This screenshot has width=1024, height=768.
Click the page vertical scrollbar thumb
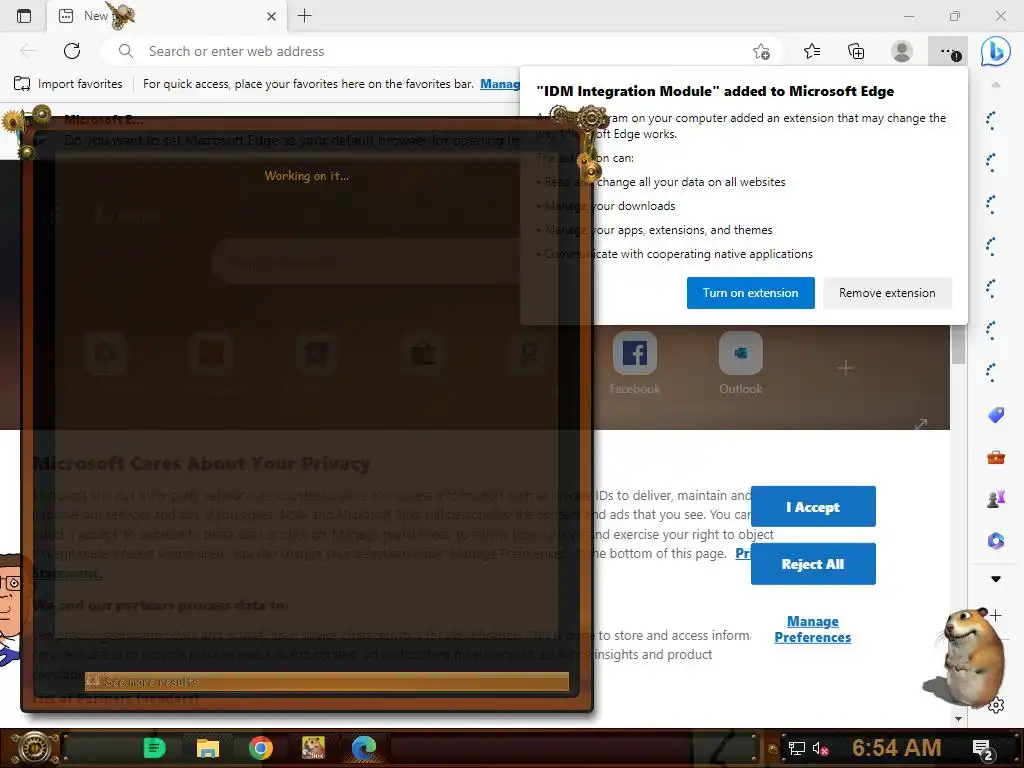(x=958, y=344)
